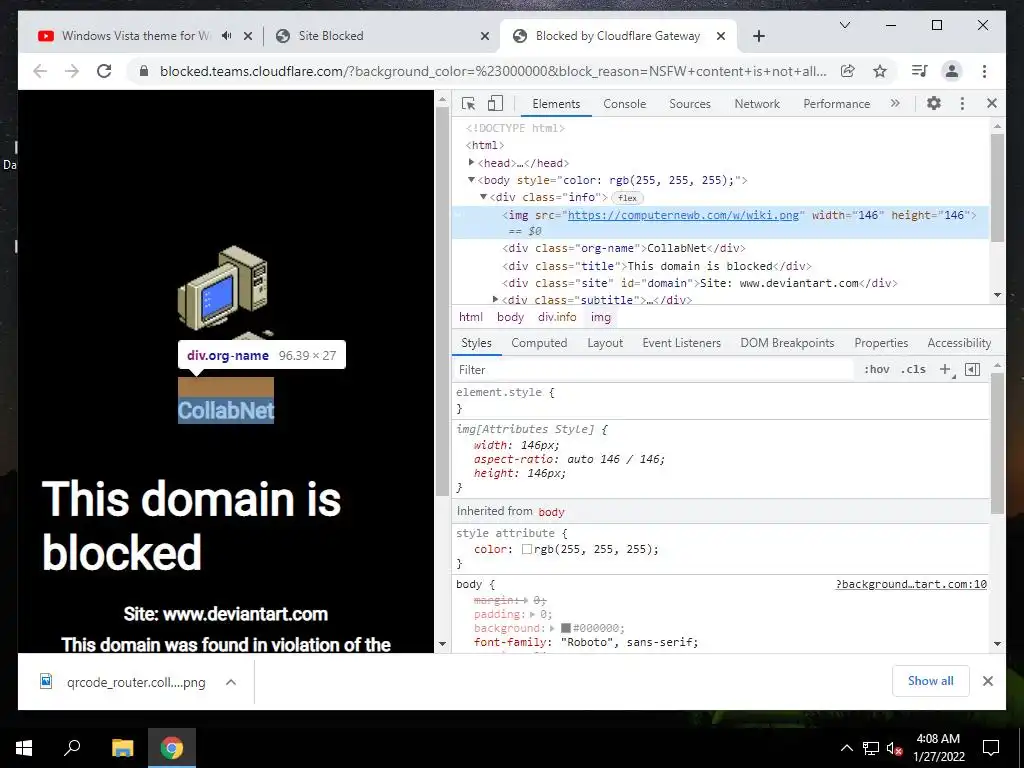The height and width of the screenshot is (768, 1024).
Task: Switch to the Layout pane
Action: coord(605,343)
